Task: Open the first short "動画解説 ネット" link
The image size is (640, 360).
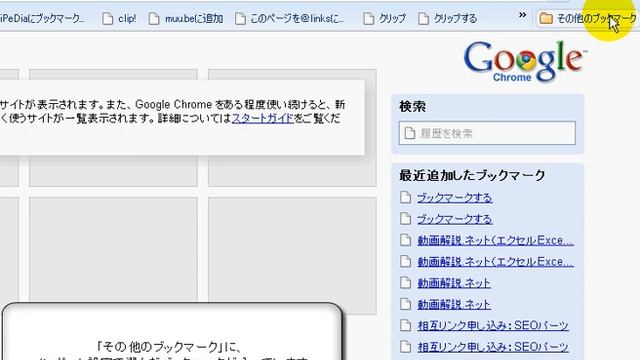Action: [x=454, y=283]
